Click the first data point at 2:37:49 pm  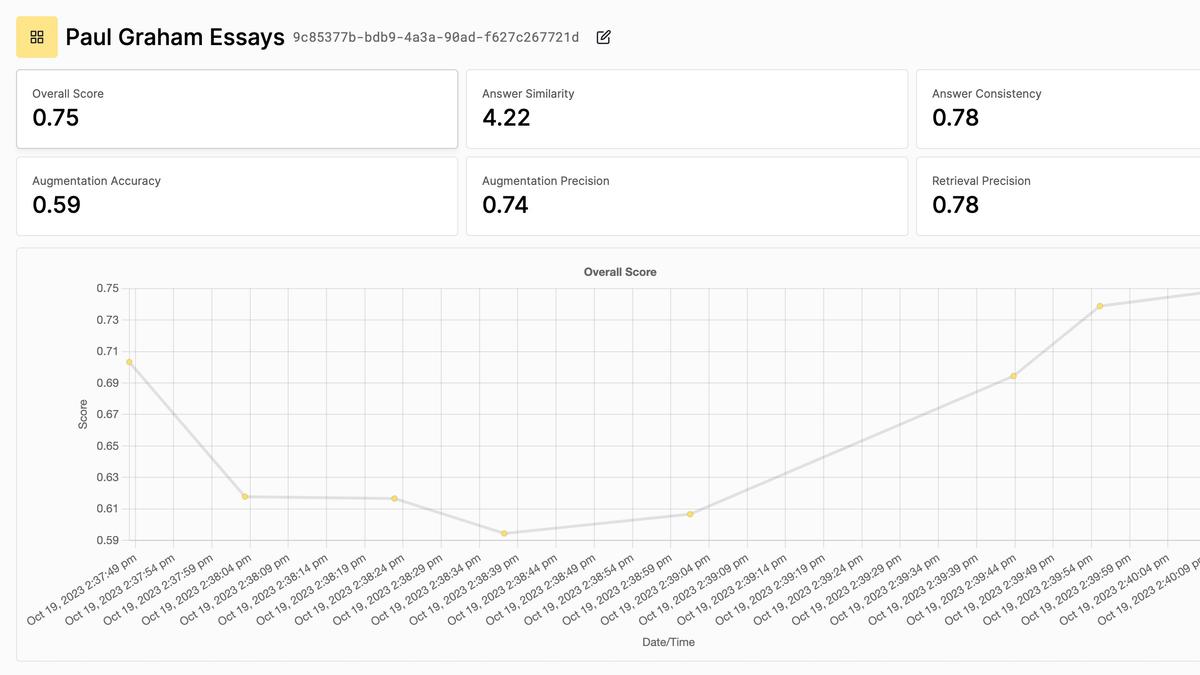coord(129,362)
